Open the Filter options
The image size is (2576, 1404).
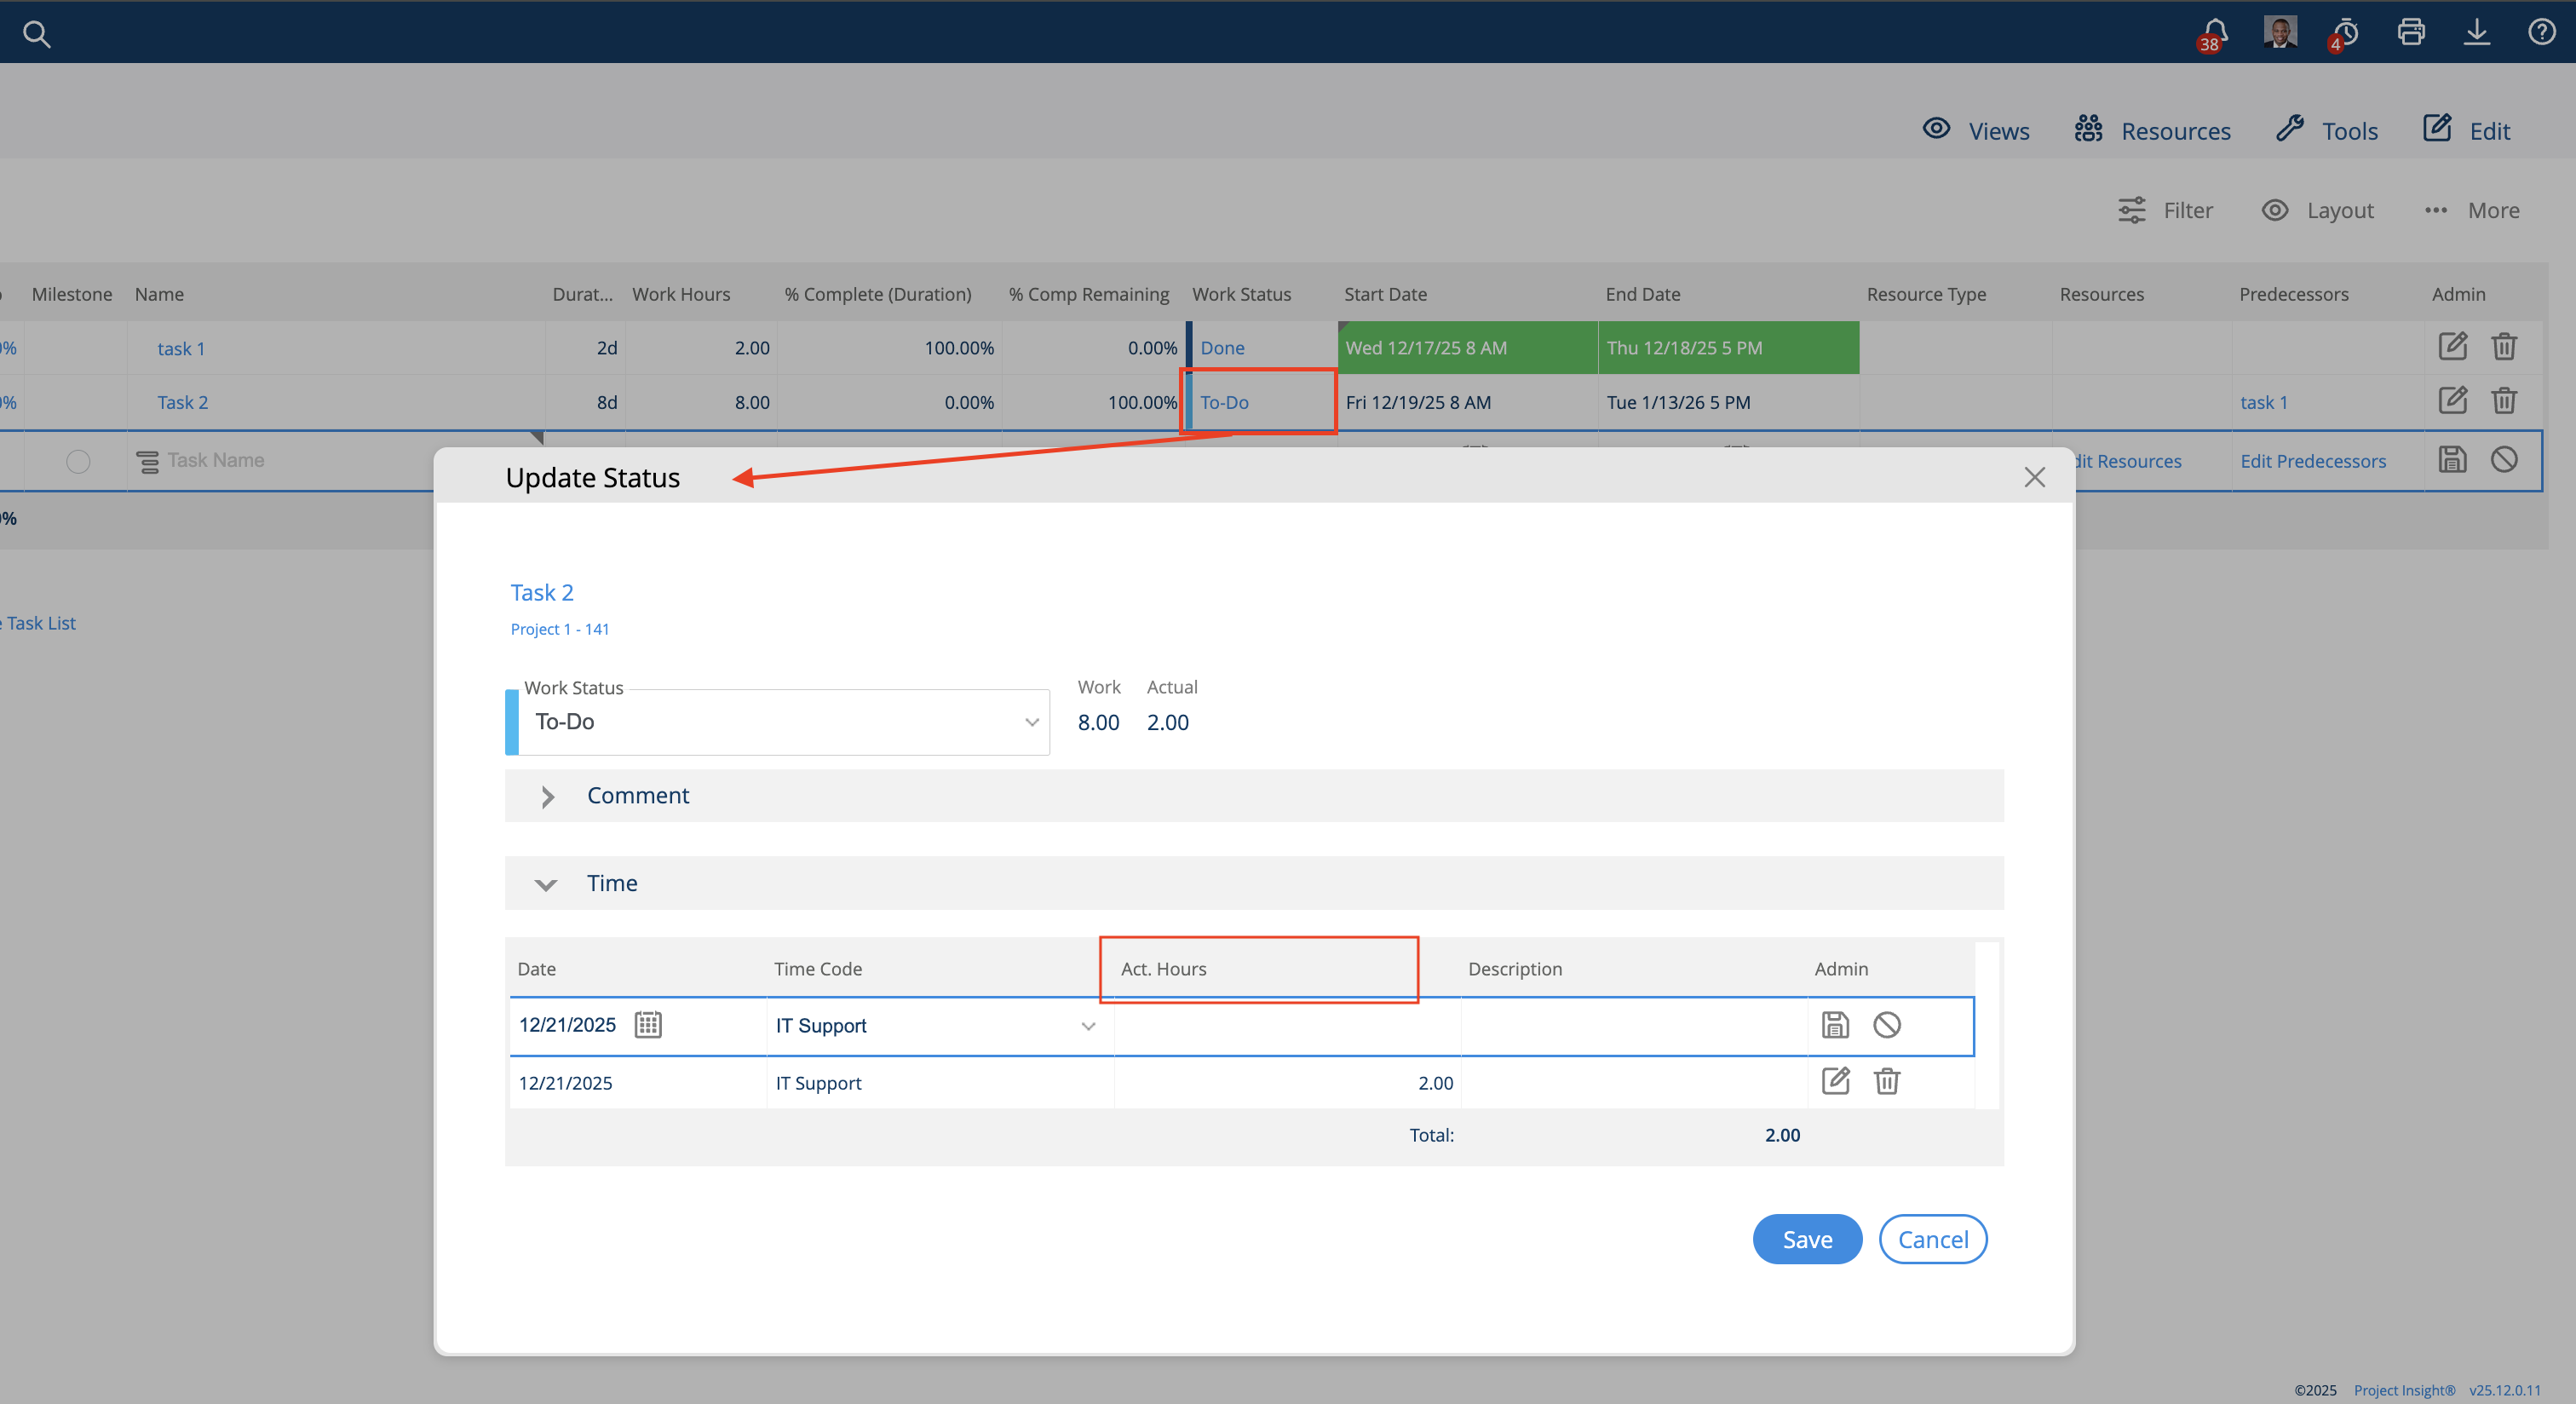pos(2165,210)
